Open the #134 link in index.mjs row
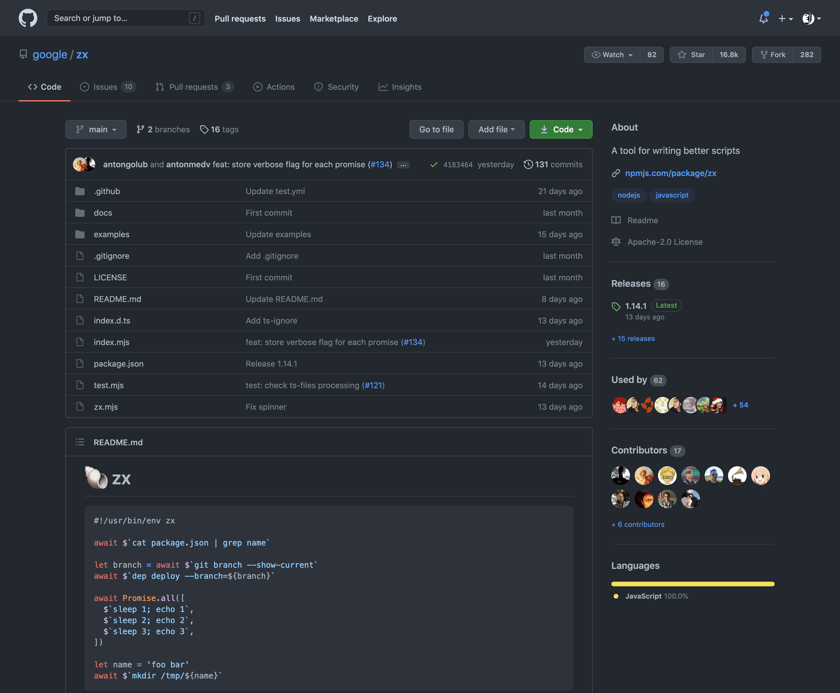 413,342
